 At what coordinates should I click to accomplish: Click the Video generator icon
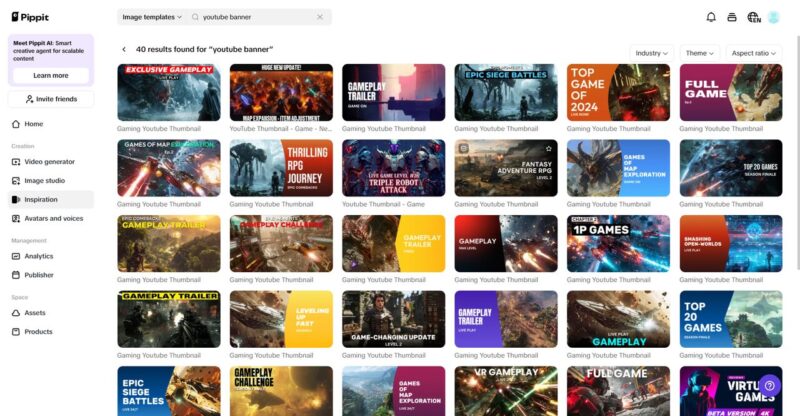point(16,162)
